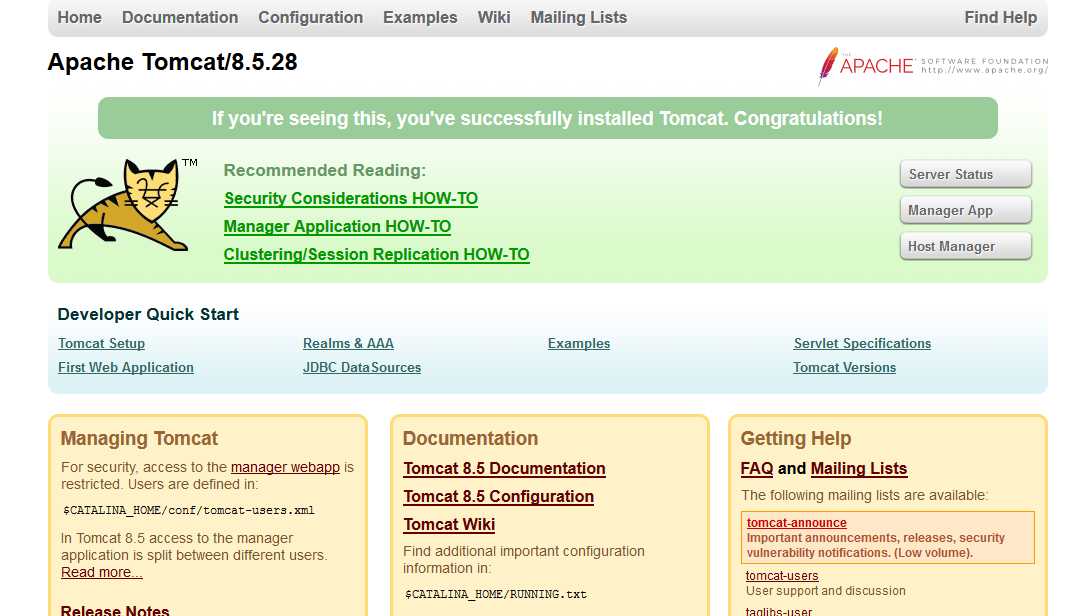Open the Wiki navigation item

(494, 17)
